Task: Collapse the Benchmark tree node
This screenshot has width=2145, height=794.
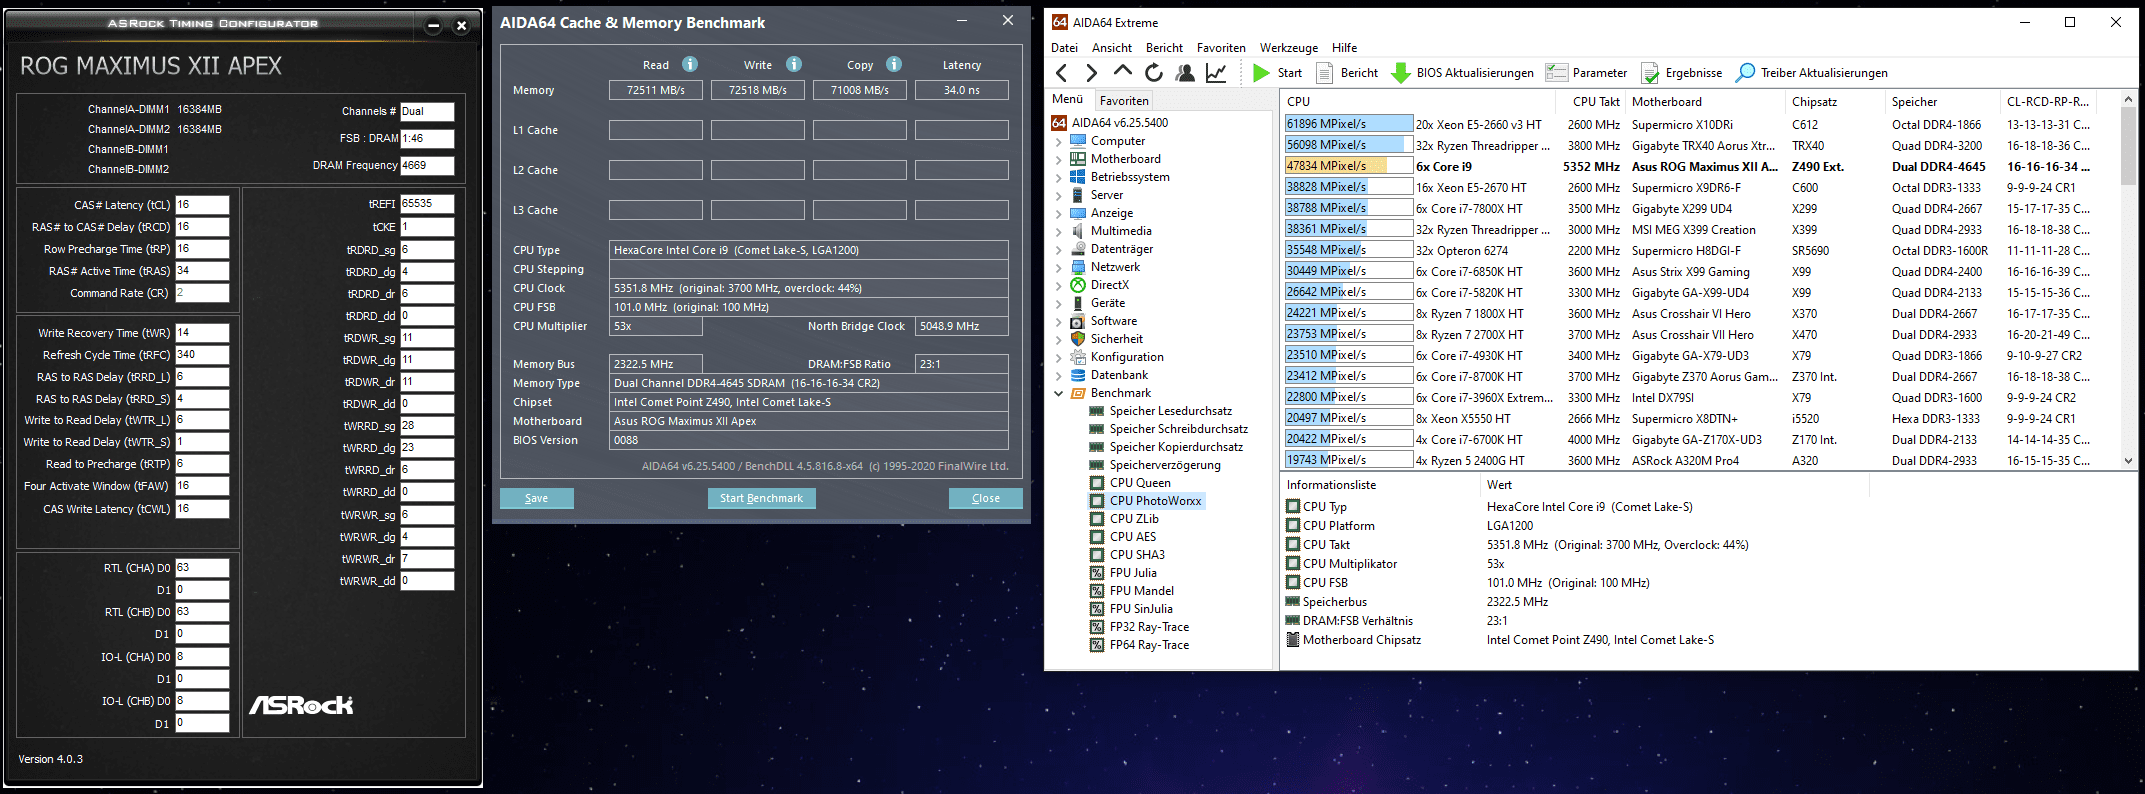Action: point(1058,394)
